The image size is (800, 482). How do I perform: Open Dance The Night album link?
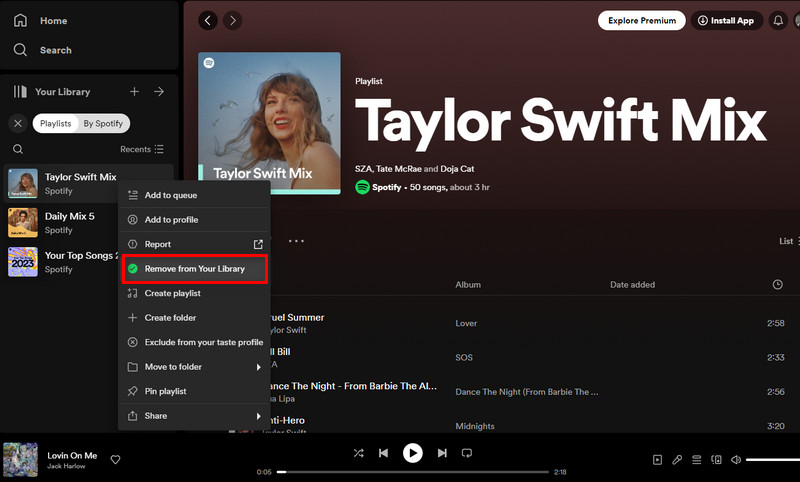coord(527,392)
